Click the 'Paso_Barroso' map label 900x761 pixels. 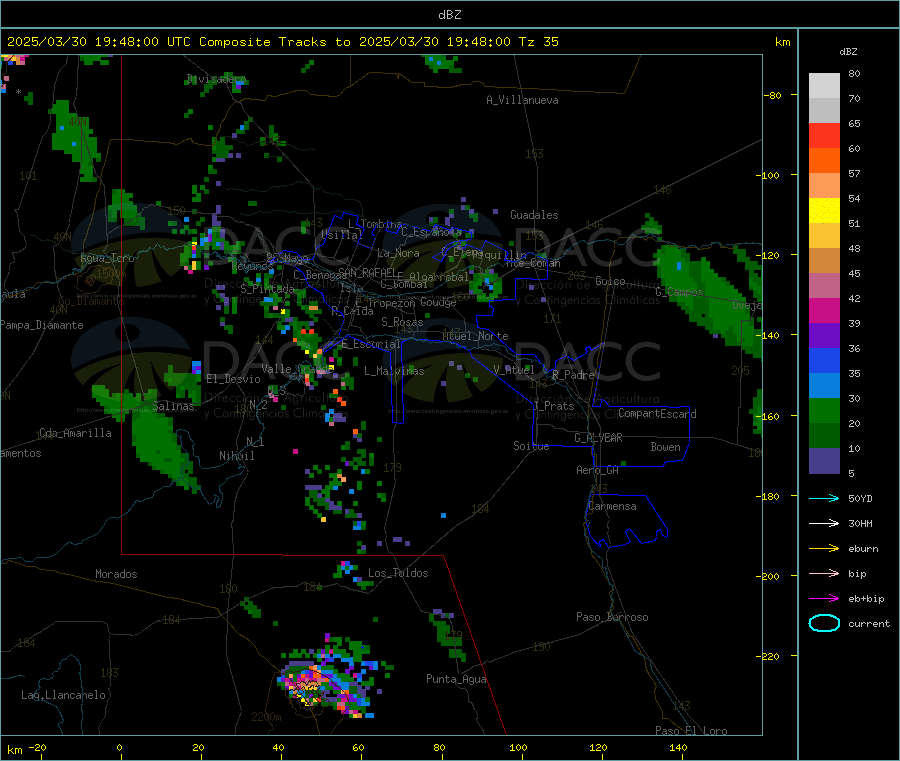612,617
